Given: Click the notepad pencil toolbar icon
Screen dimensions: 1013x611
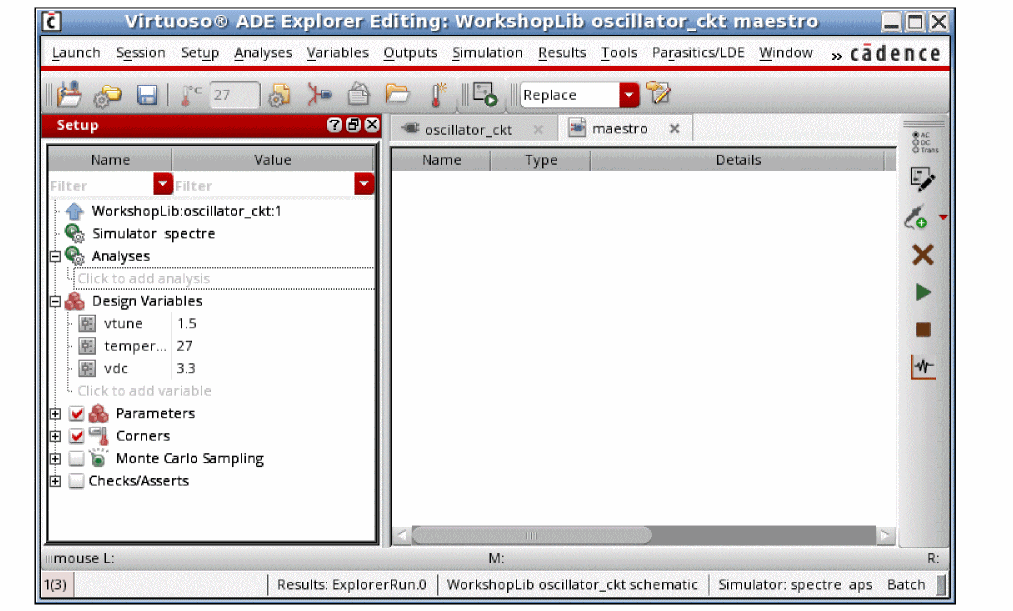Looking at the screenshot, I should click(659, 94).
